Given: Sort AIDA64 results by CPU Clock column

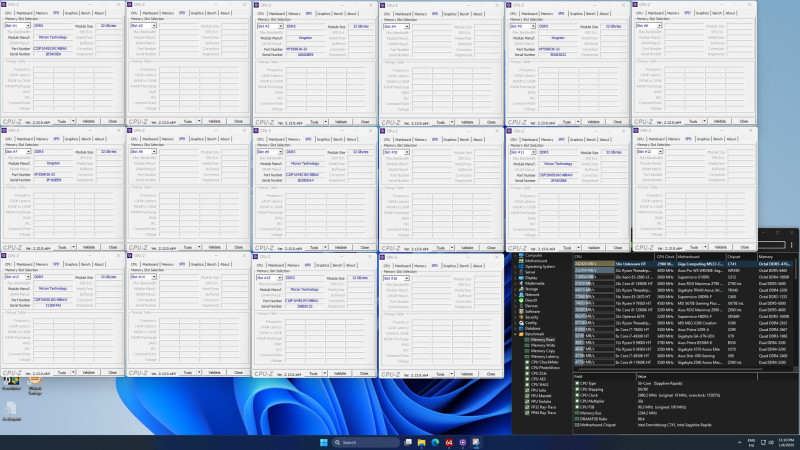Looking at the screenshot, I should click(x=666, y=257).
